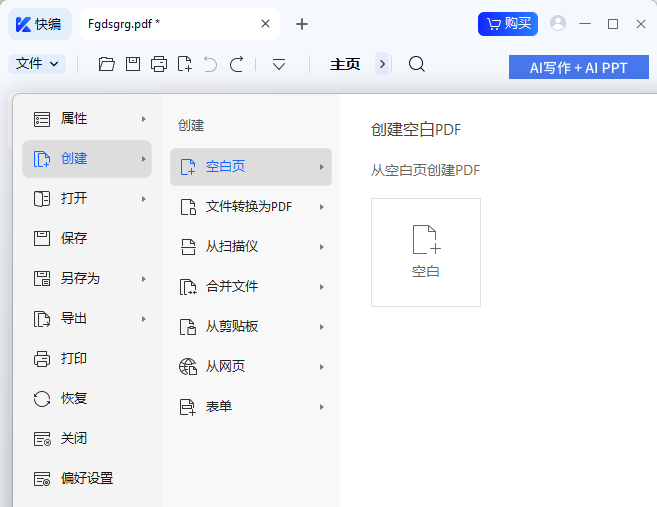Click the 购买 purchase button
Viewport: 657px width, 507px height.
pyautogui.click(x=508, y=23)
